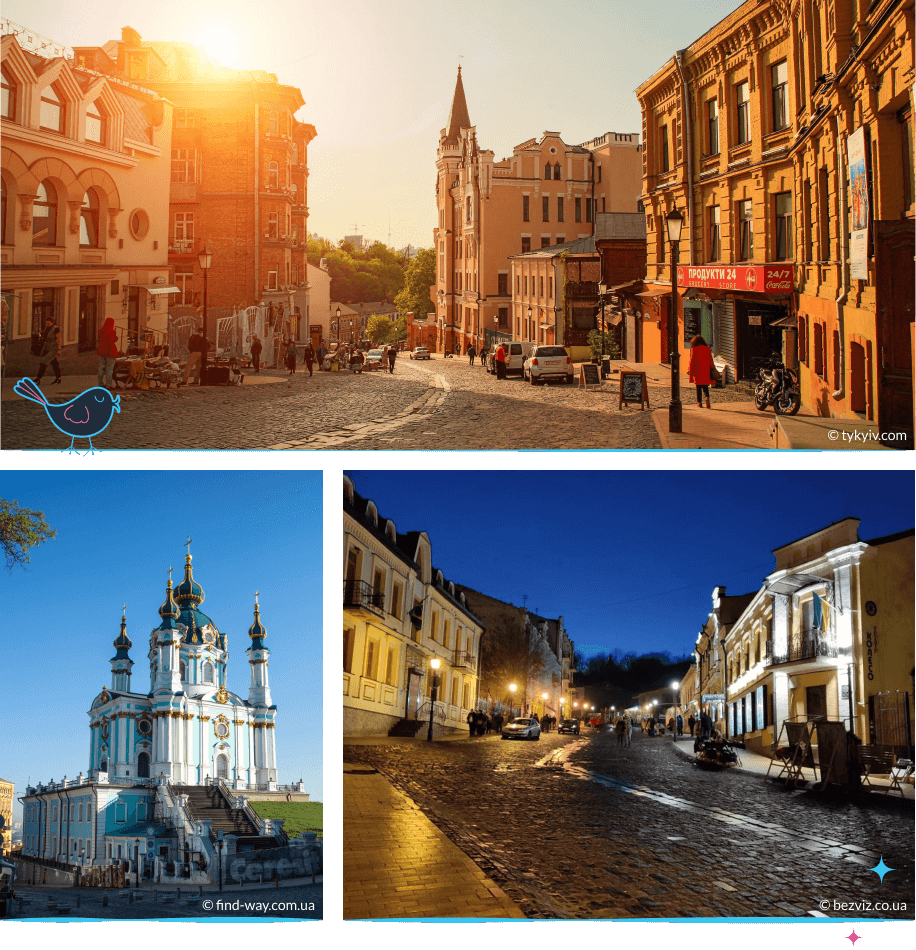
Task: Click the parked motorcycle near the store
Action: [777, 388]
